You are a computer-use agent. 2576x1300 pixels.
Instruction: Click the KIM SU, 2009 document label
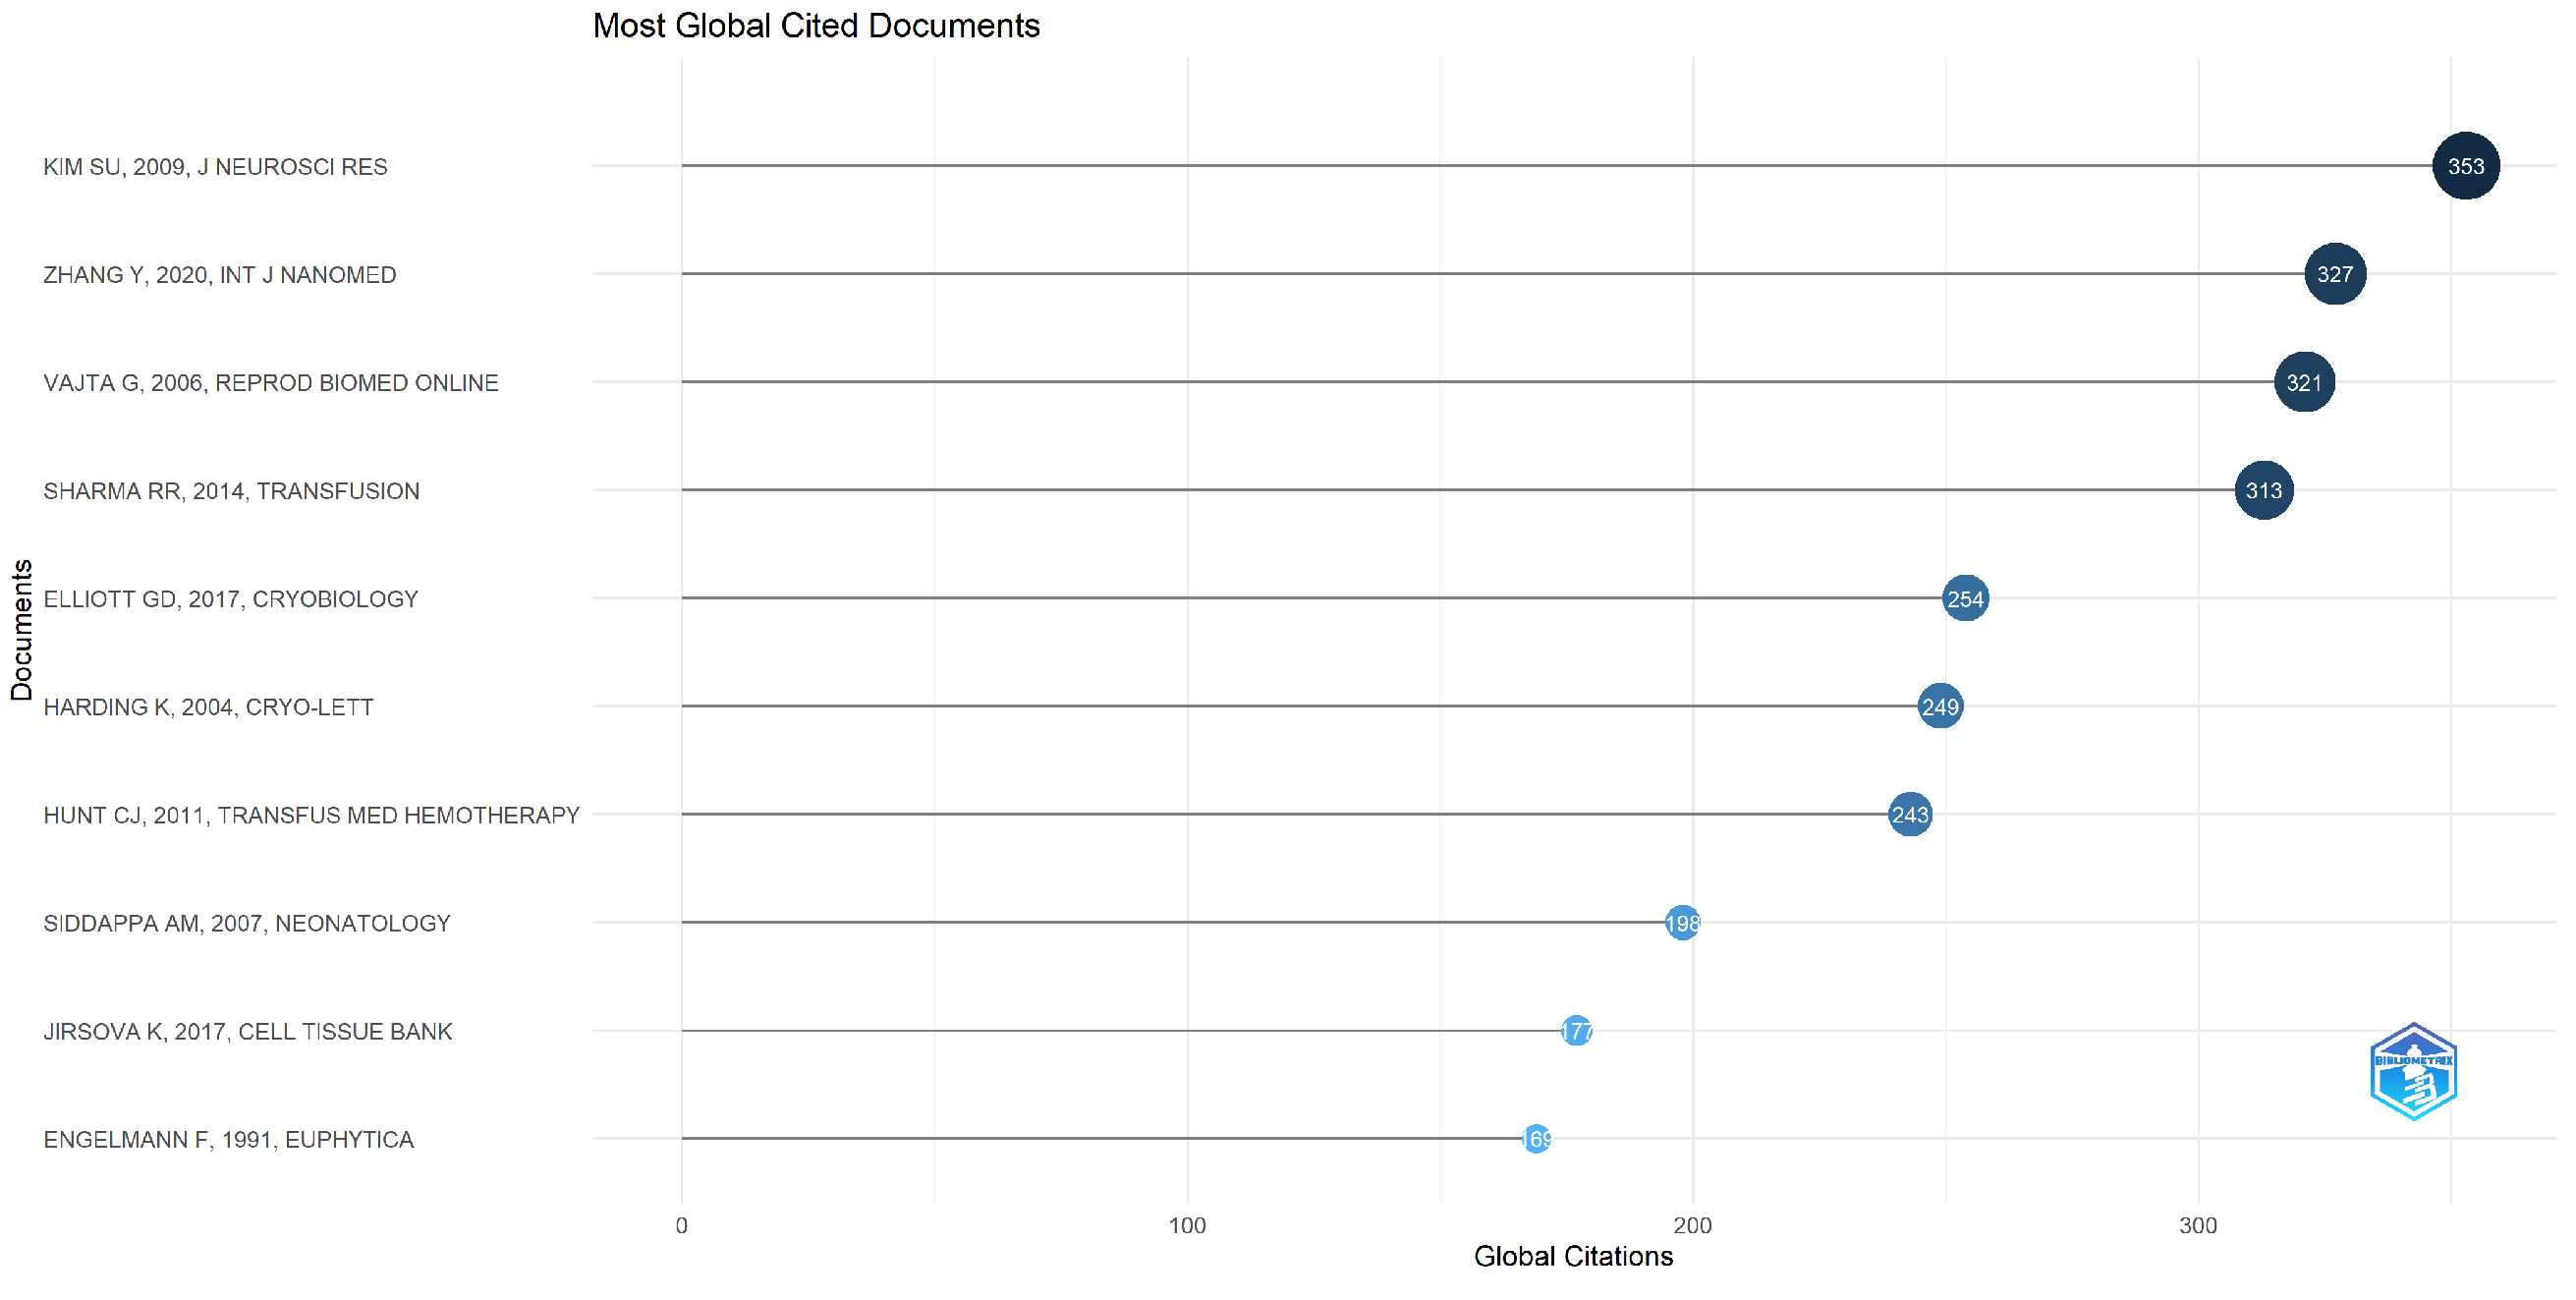coord(215,167)
